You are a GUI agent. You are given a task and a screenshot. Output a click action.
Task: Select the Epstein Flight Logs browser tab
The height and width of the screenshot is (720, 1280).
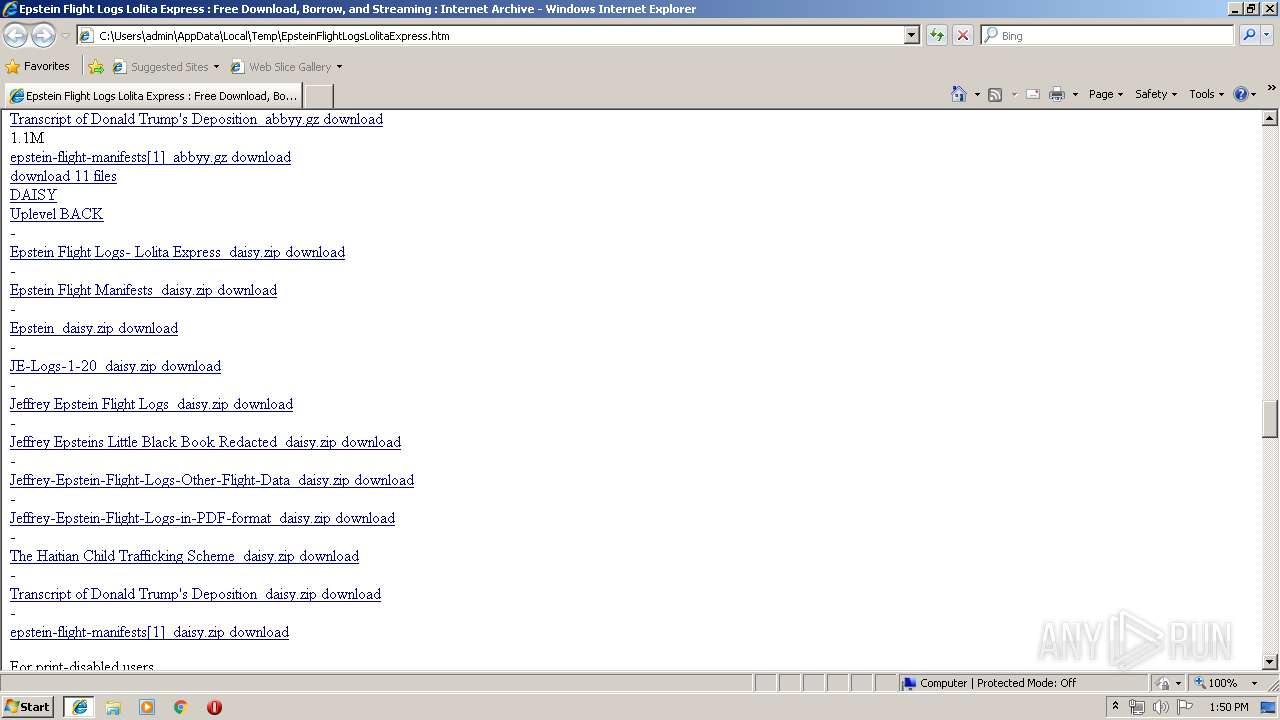153,96
